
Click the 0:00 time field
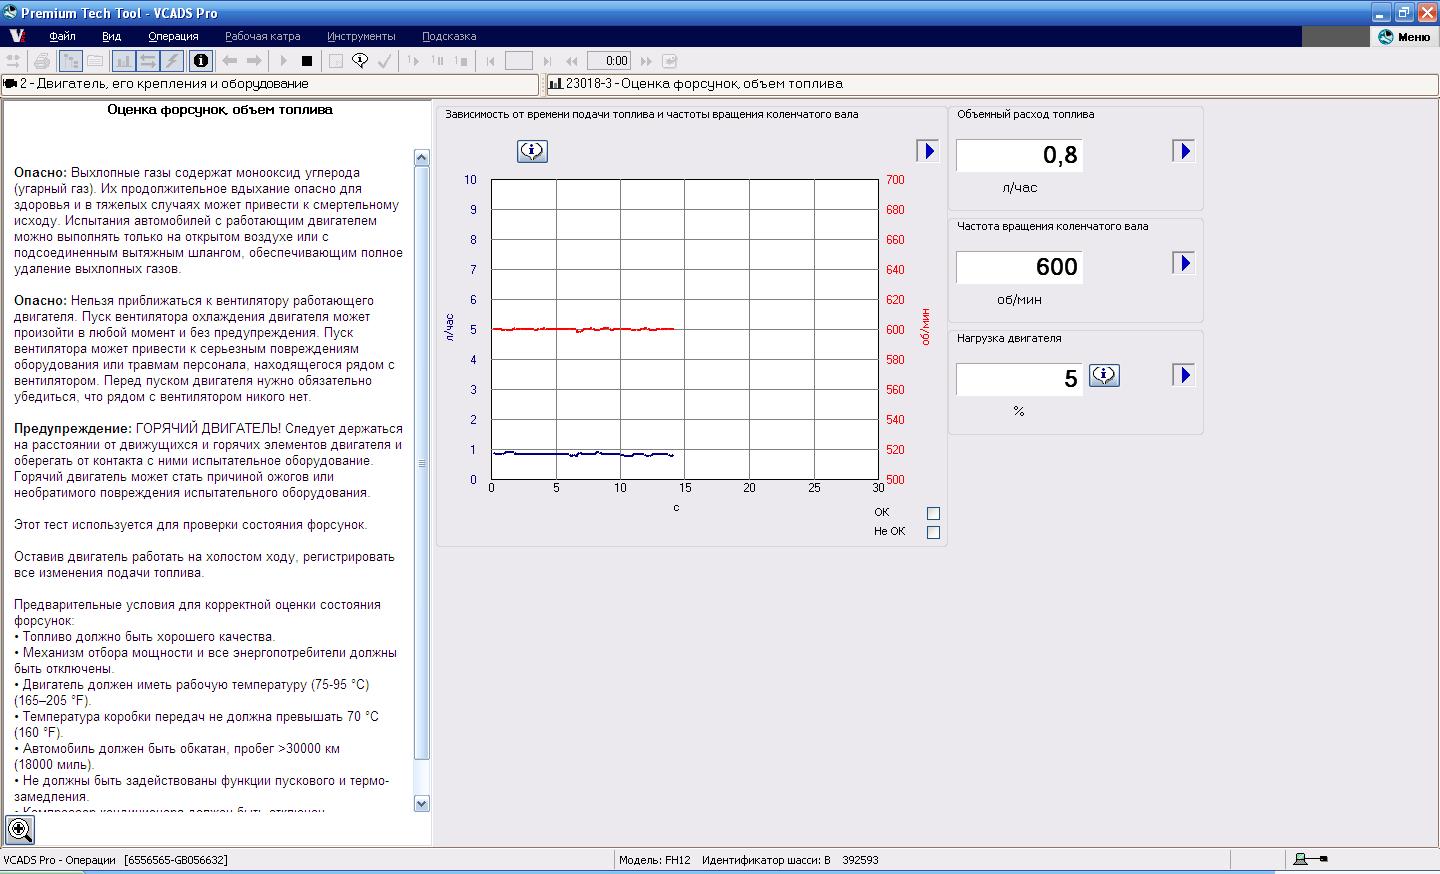pos(609,61)
